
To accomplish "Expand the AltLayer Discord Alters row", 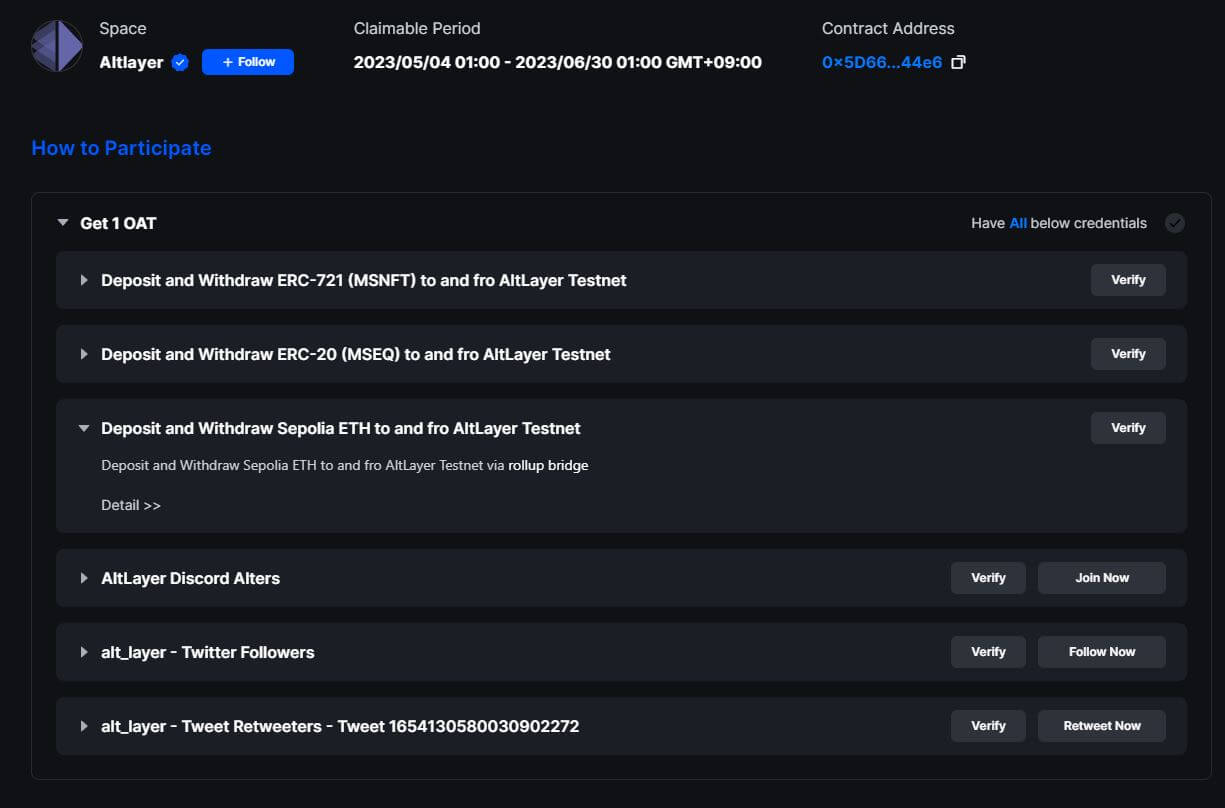I will click(x=85, y=578).
